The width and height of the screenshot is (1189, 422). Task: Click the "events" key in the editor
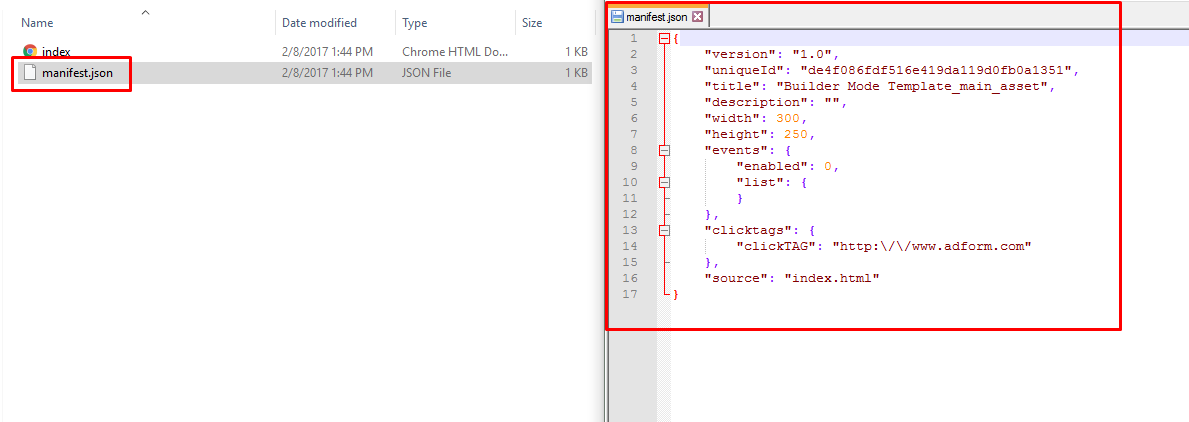click(x=736, y=150)
